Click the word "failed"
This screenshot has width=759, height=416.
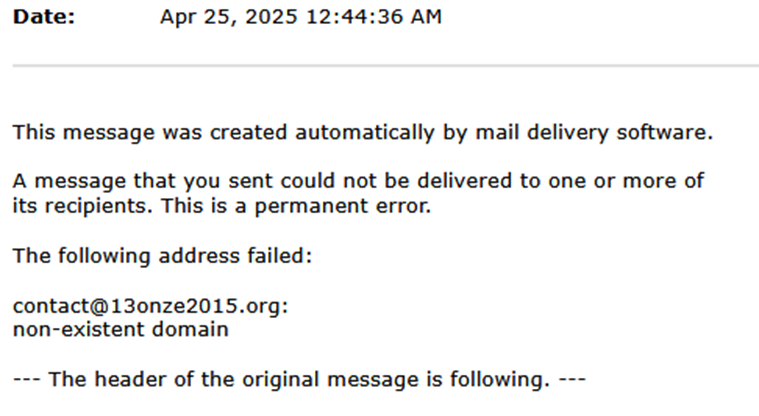click(x=284, y=255)
